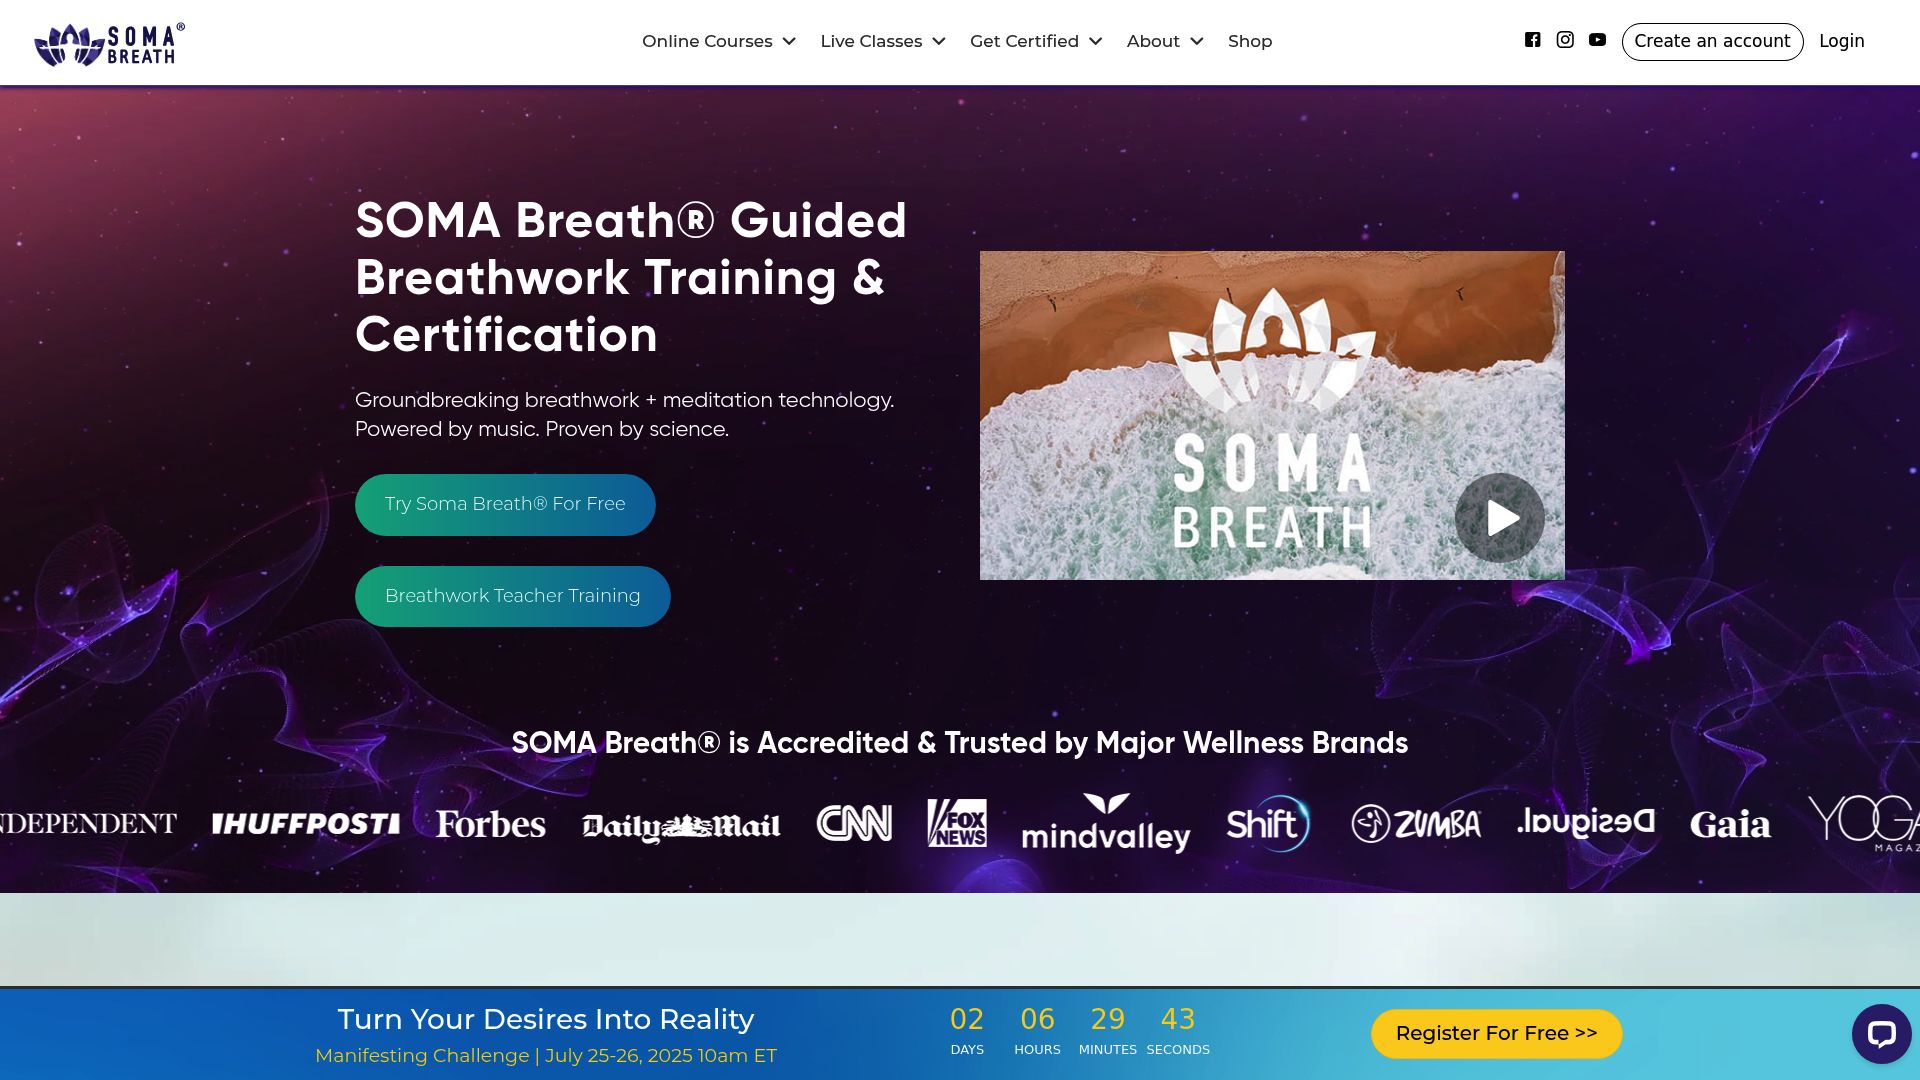Image resolution: width=1920 pixels, height=1080 pixels.
Task: Click the mirrored Deezer-style logo
Action: click(1586, 822)
